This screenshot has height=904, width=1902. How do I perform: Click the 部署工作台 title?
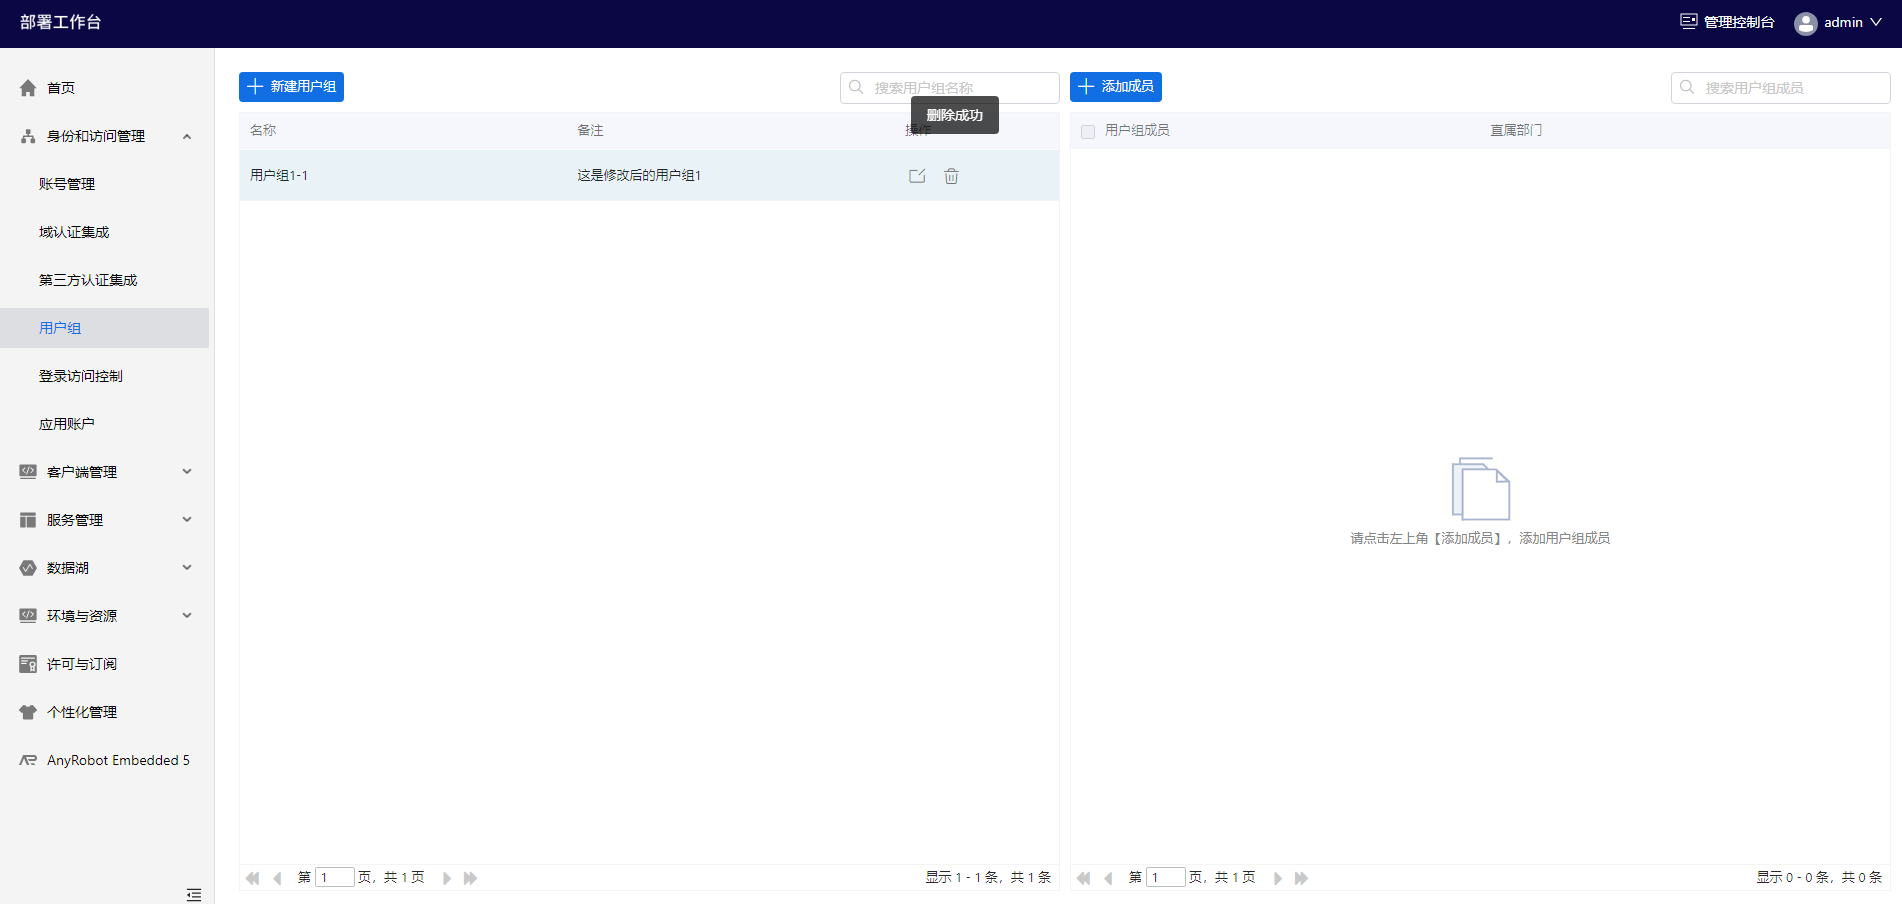click(x=61, y=22)
